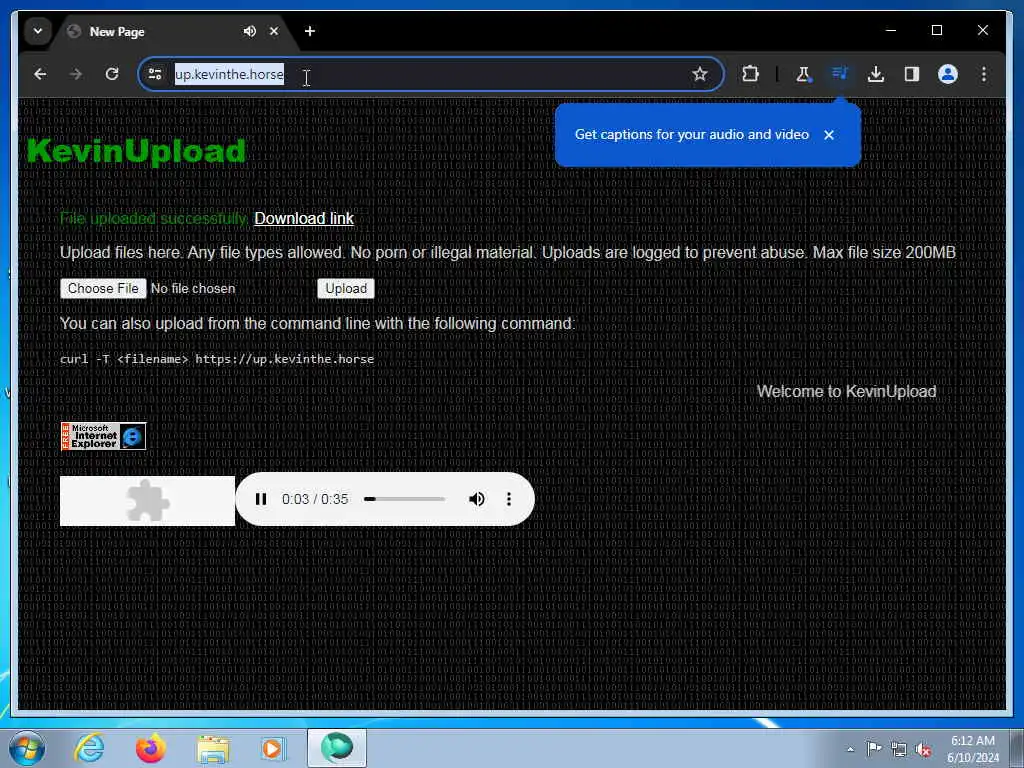
Task: Click the Internet Explorer badge image
Action: pyautogui.click(x=103, y=436)
